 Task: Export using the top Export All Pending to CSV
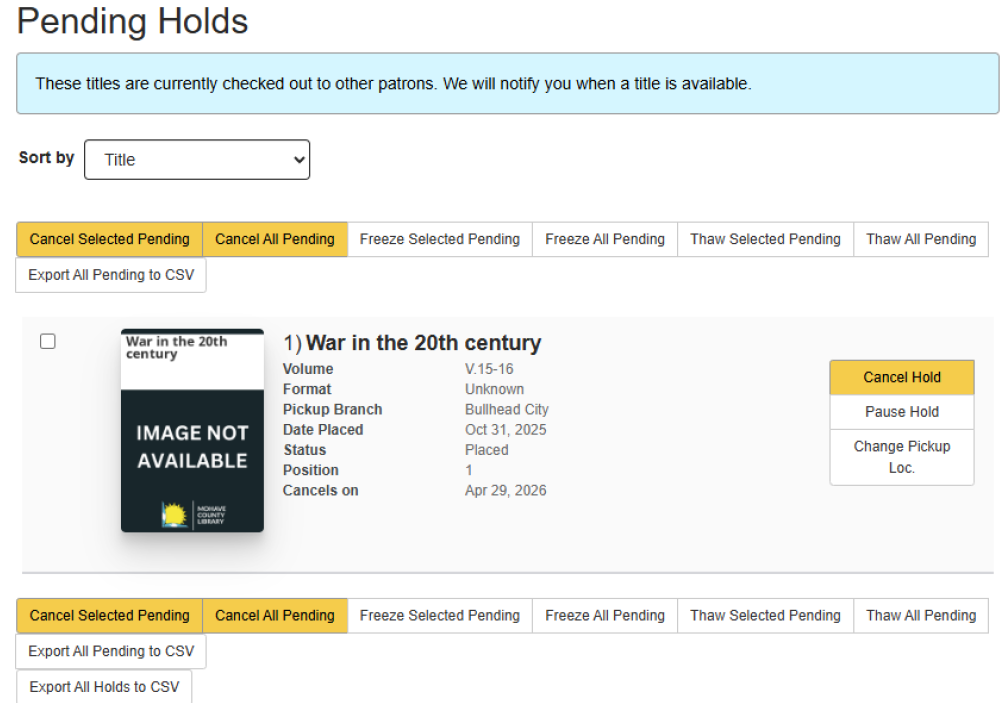tap(111, 275)
